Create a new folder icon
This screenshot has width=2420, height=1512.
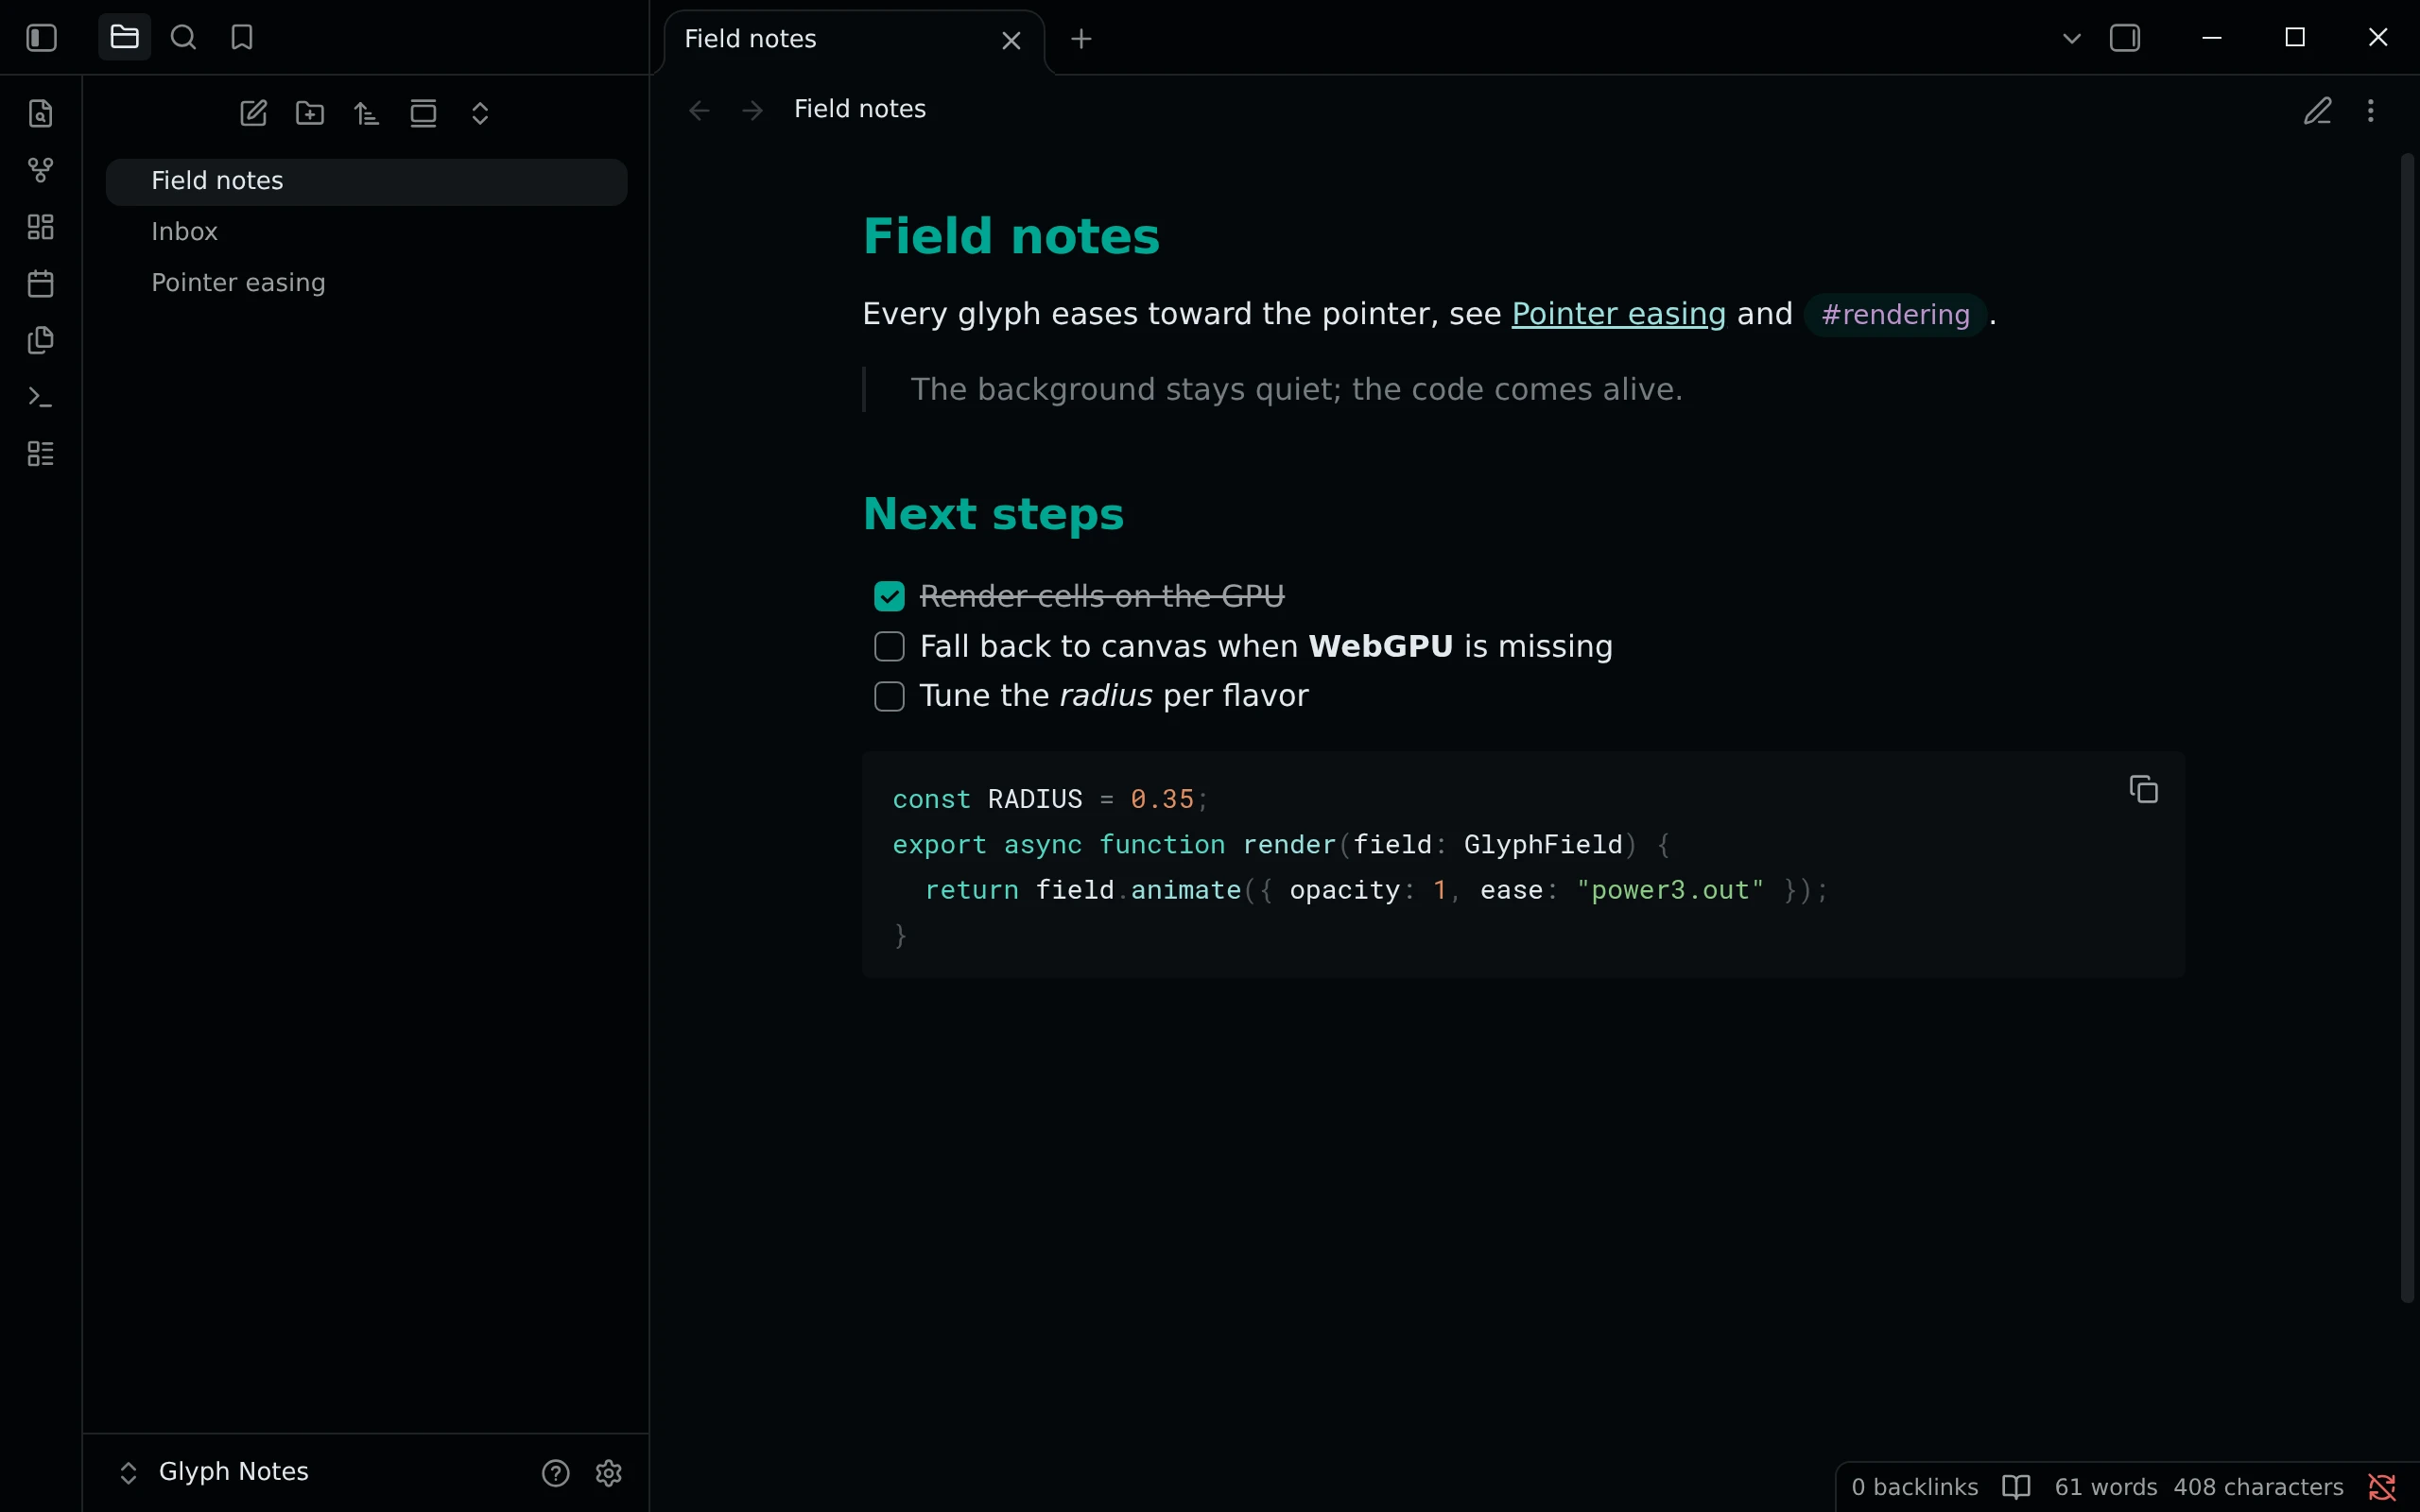[310, 113]
